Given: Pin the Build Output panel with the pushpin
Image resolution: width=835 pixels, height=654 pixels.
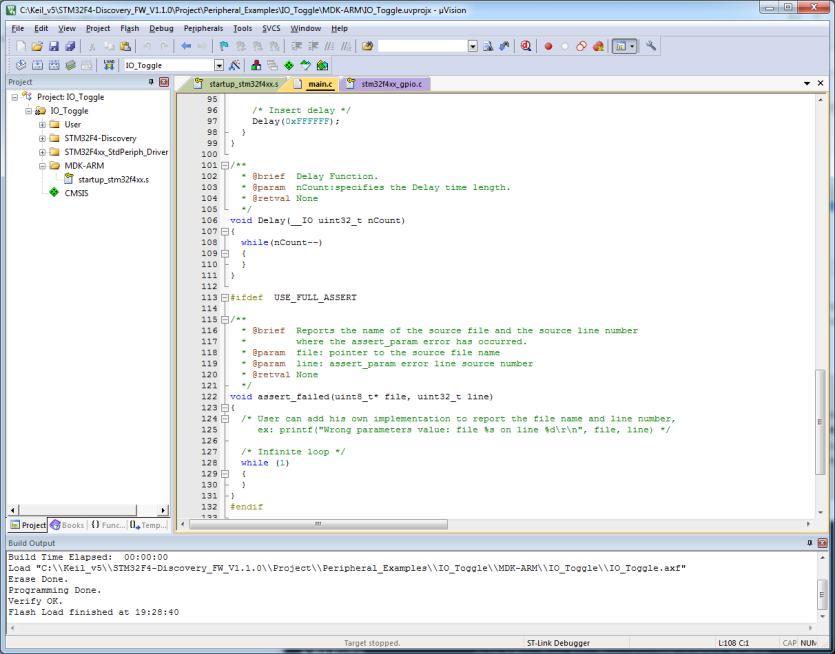Looking at the screenshot, I should pos(809,543).
